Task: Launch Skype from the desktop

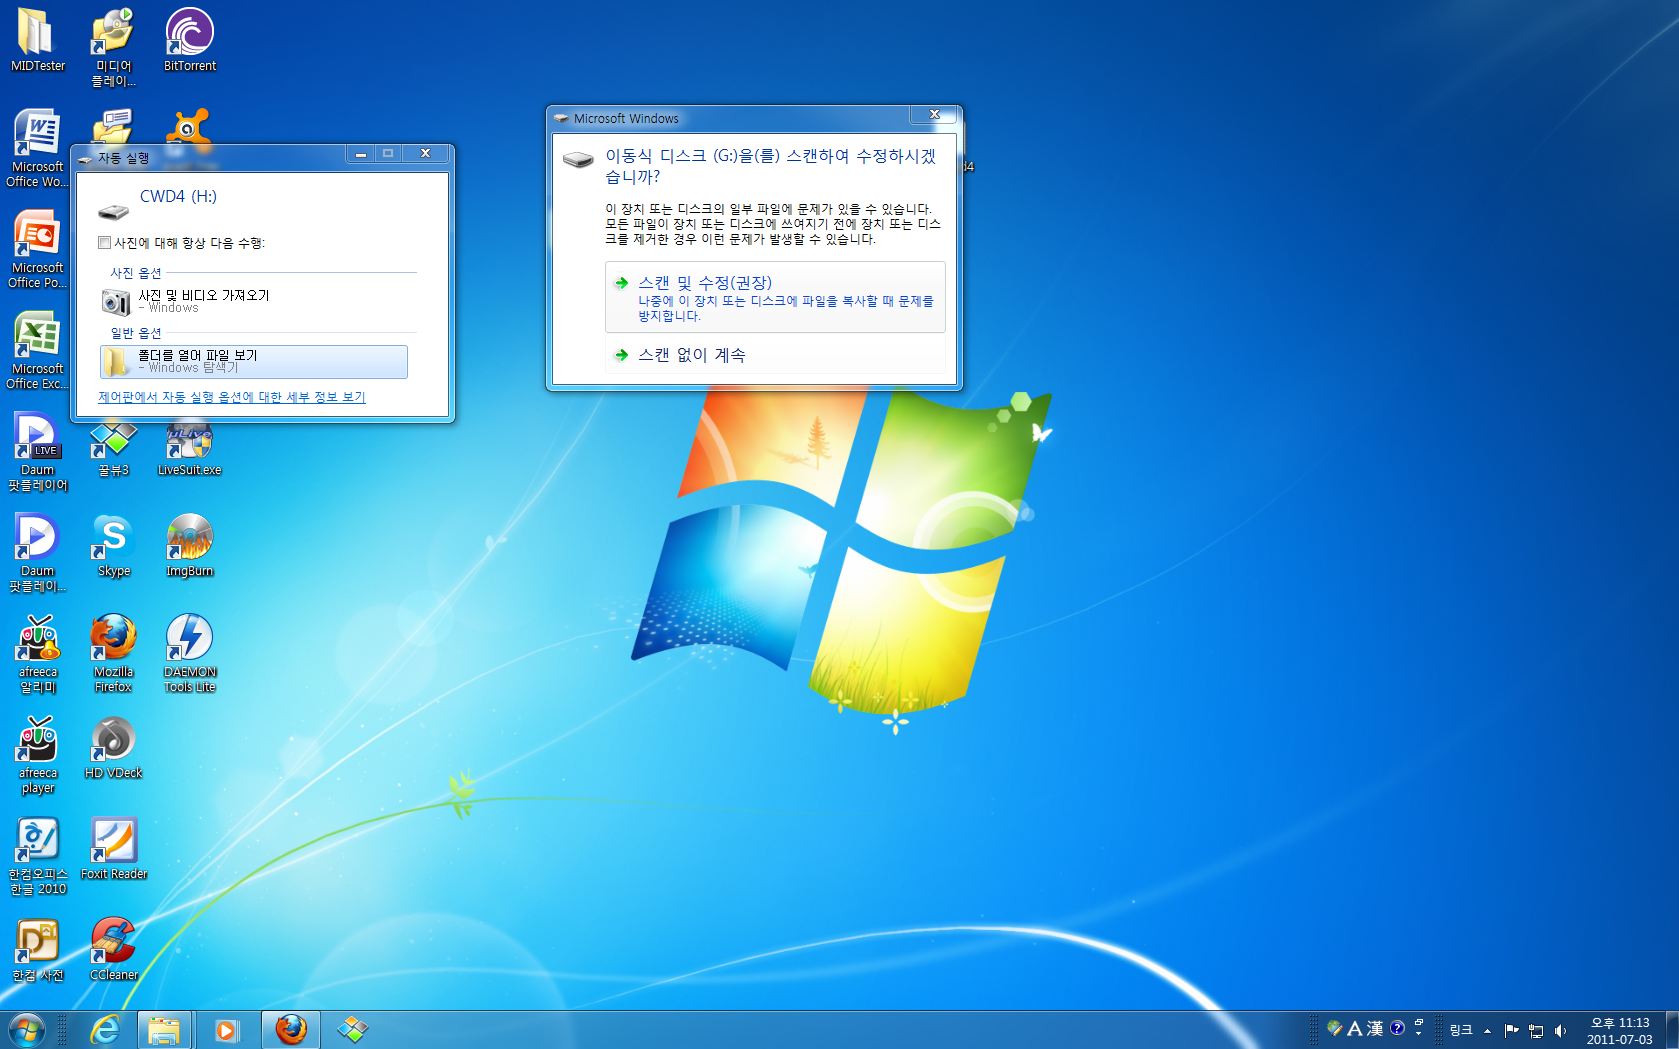Action: point(113,546)
